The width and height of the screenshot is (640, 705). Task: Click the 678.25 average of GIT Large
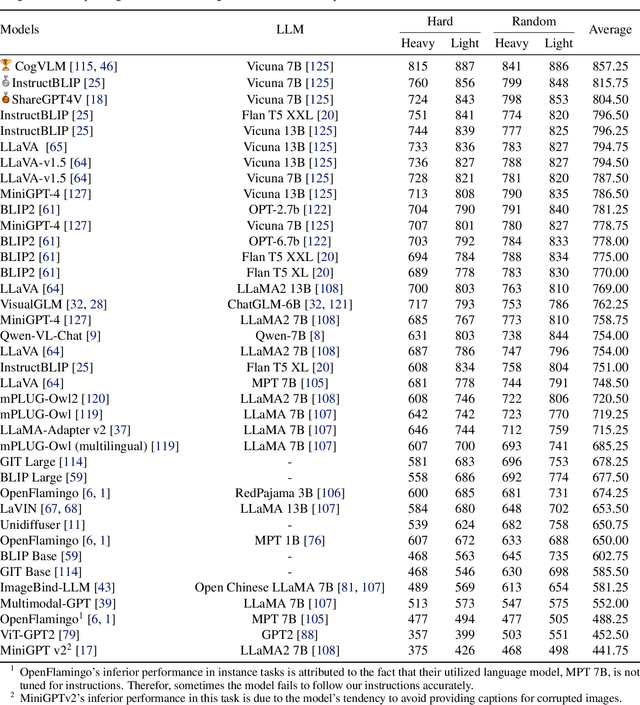pyautogui.click(x=610, y=462)
